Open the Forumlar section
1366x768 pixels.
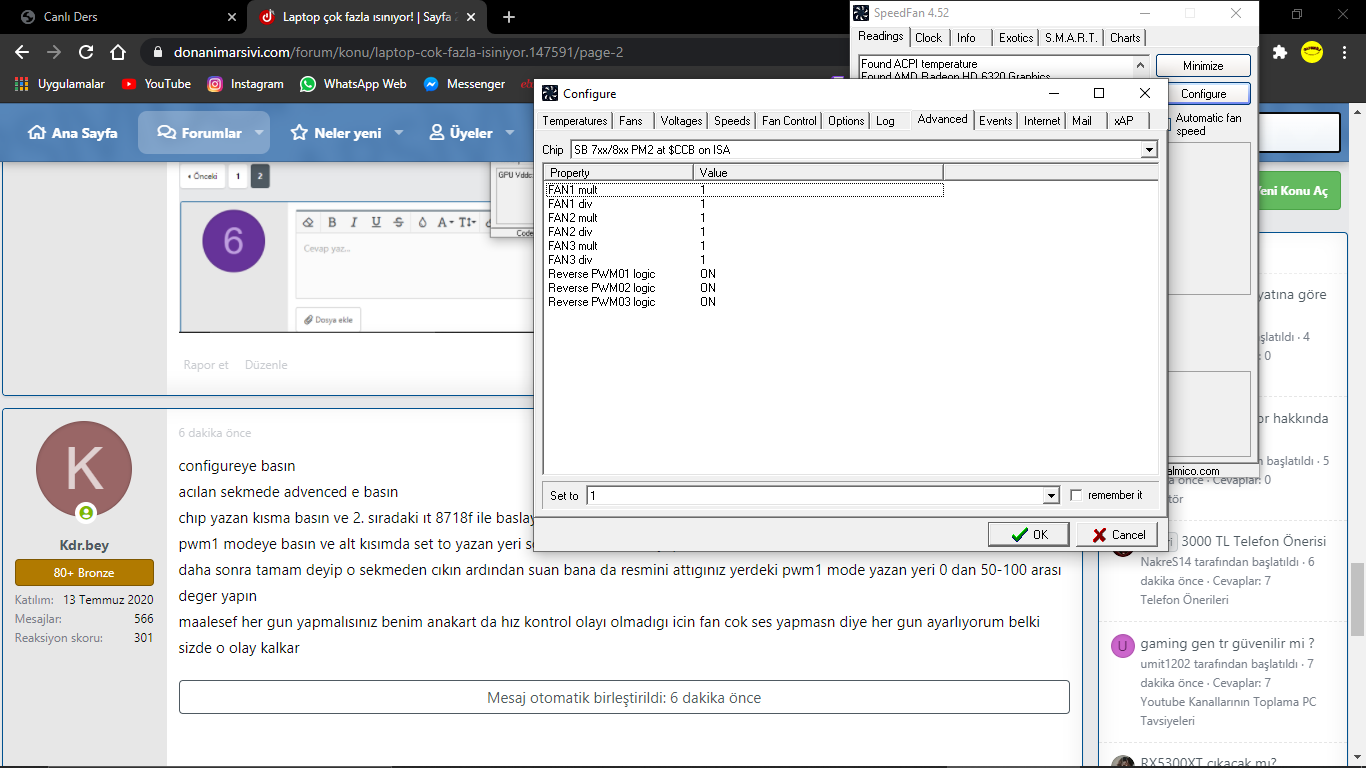[200, 133]
